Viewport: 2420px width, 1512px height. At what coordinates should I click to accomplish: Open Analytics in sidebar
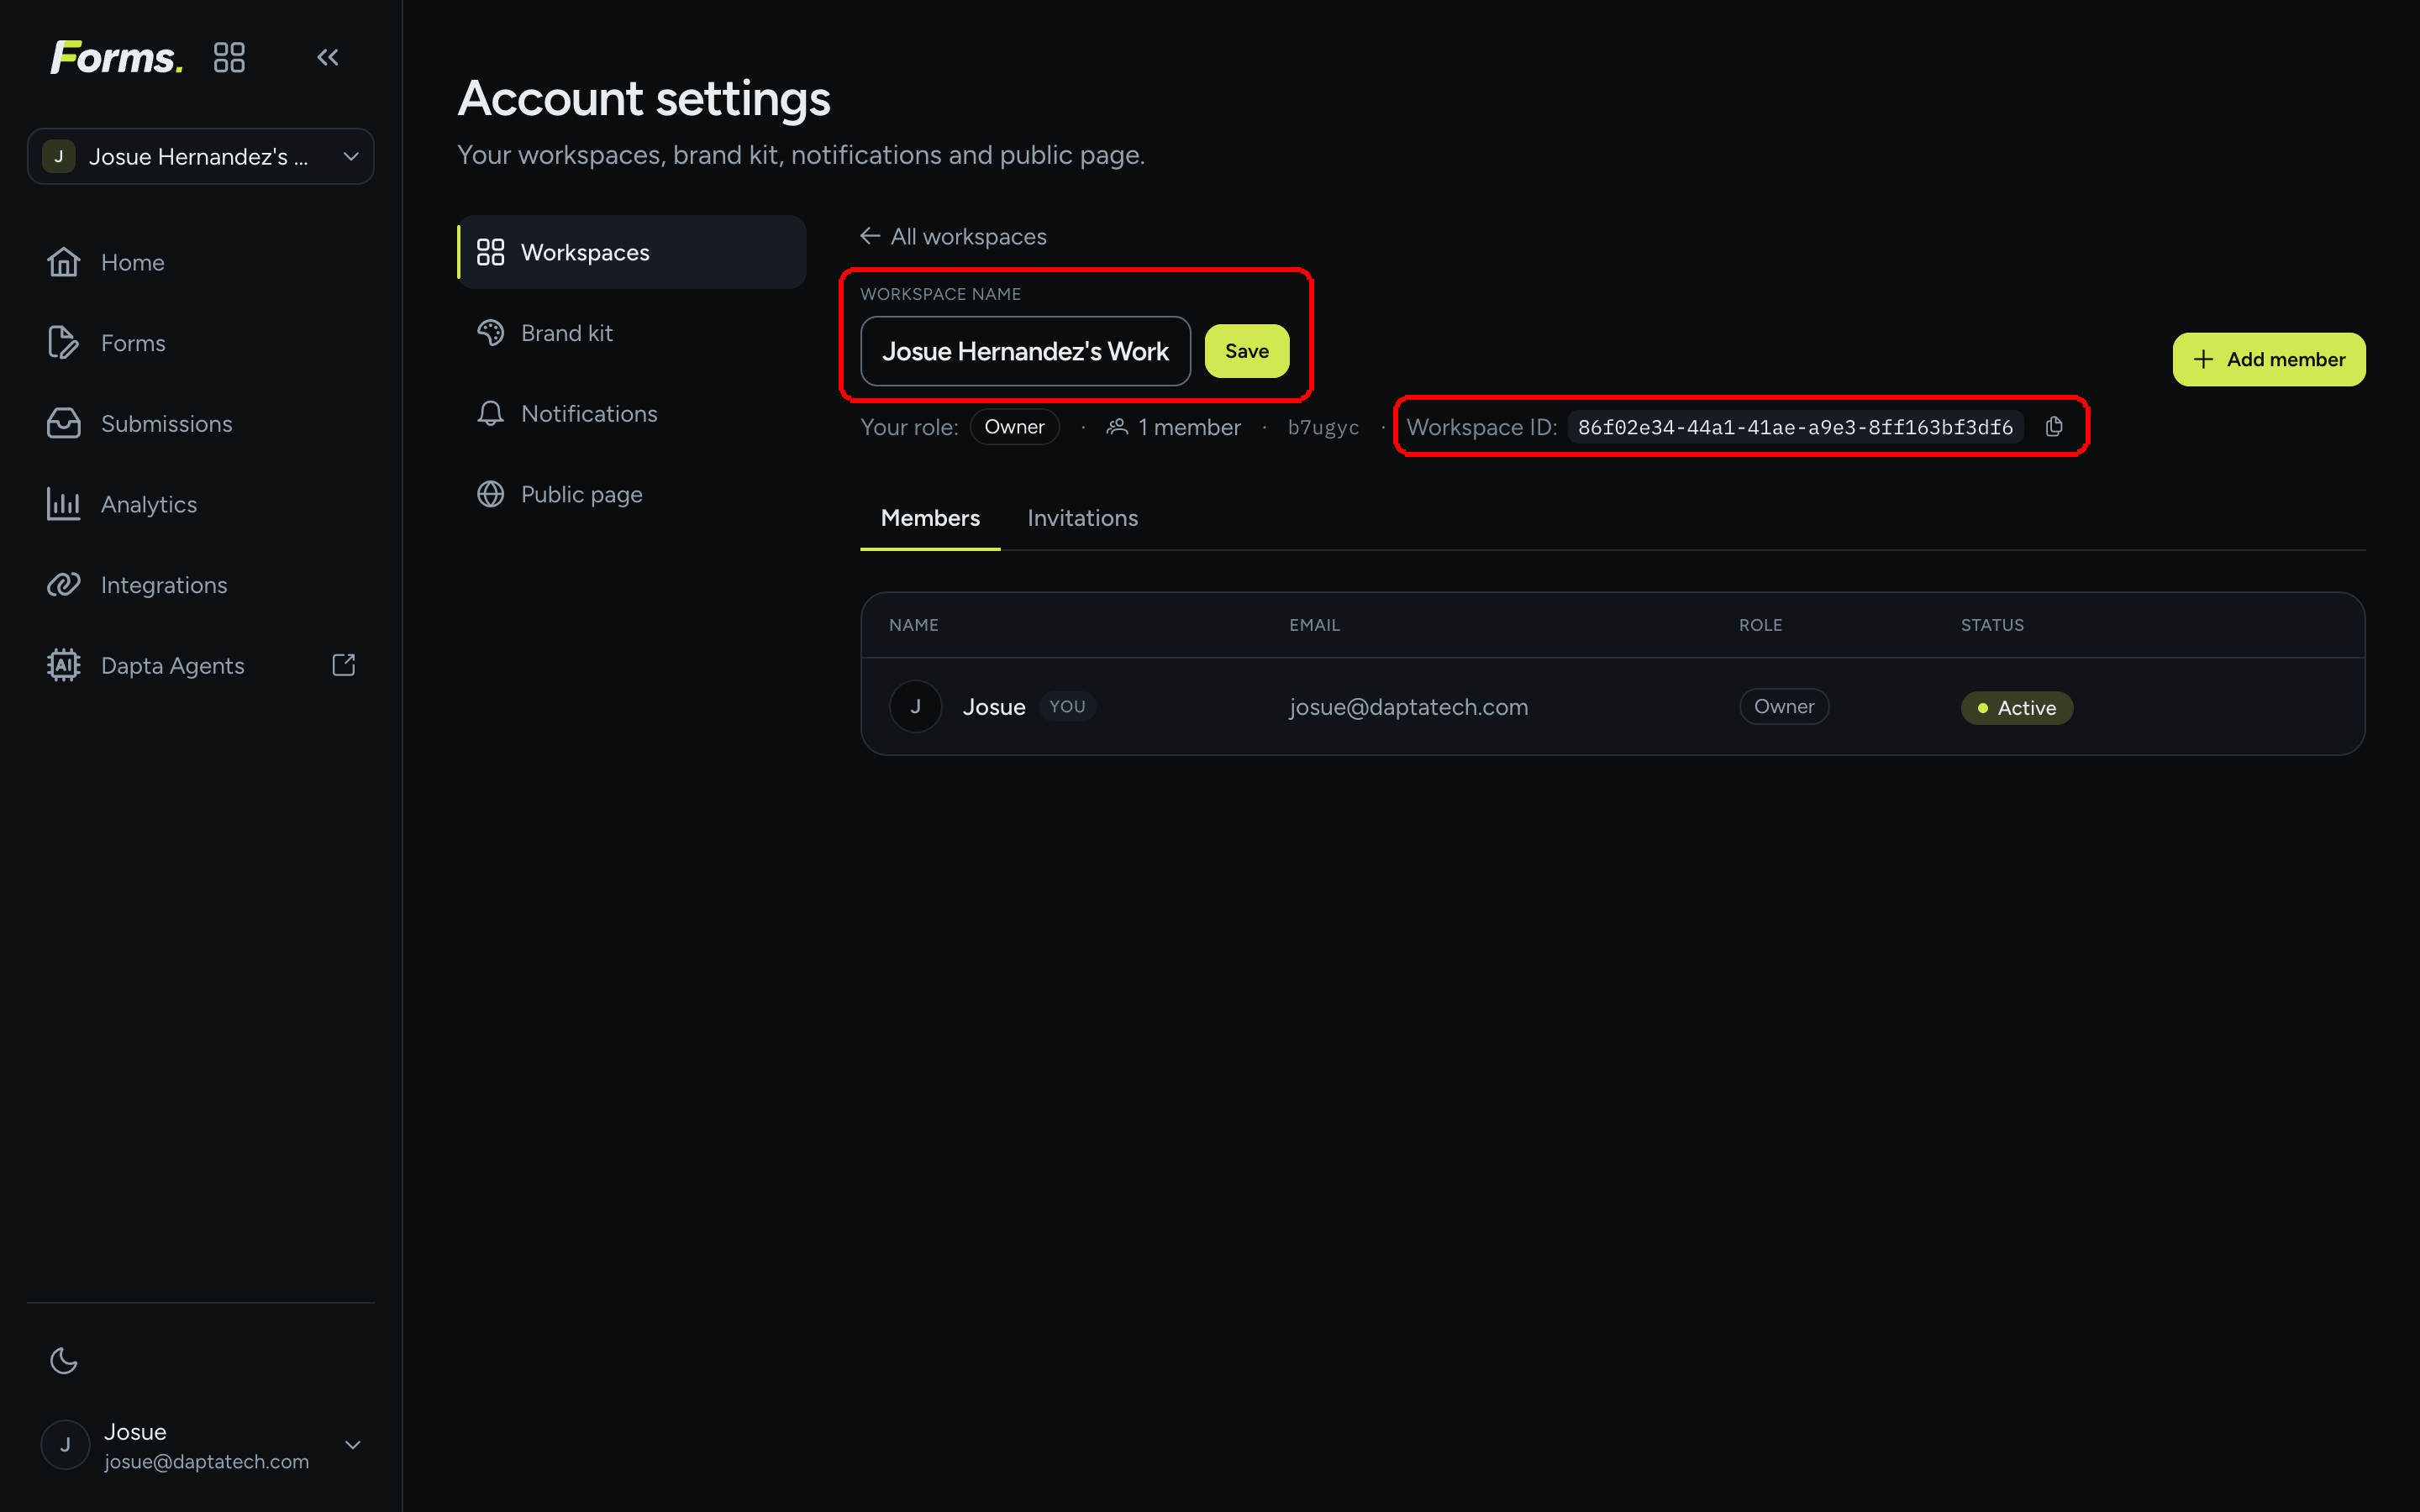coord(200,504)
